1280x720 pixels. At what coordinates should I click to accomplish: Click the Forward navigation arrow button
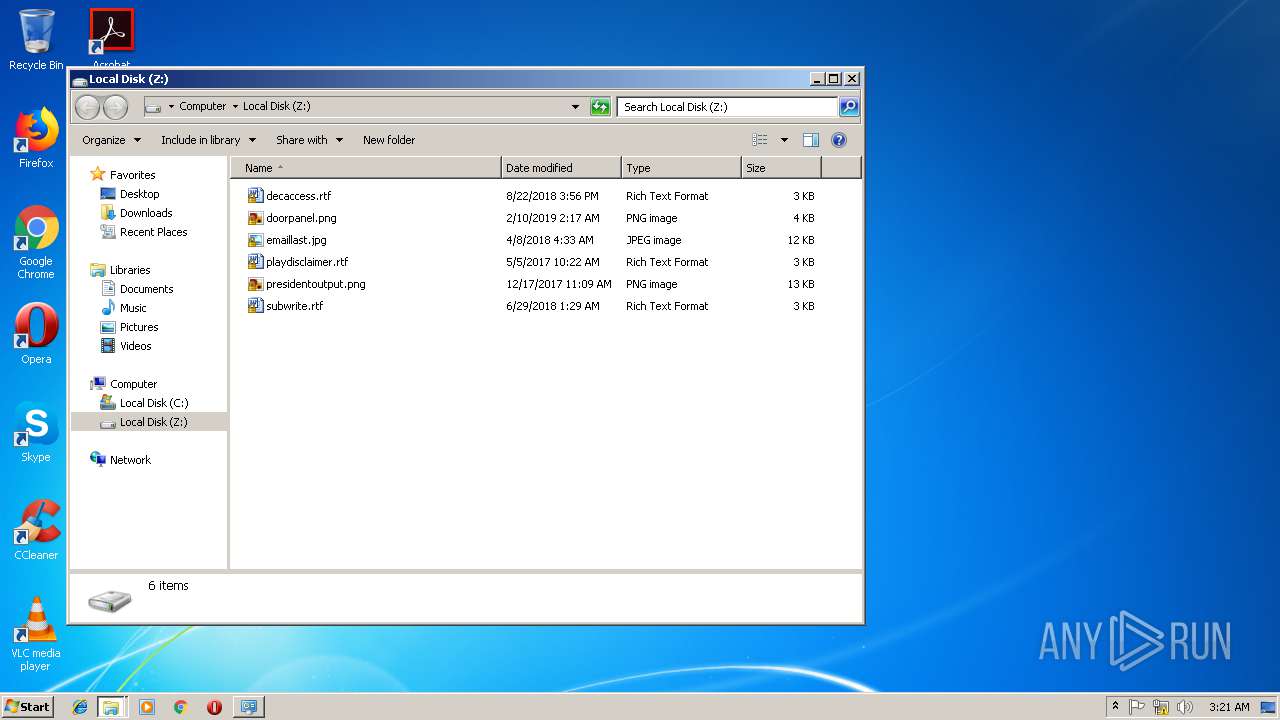[115, 107]
